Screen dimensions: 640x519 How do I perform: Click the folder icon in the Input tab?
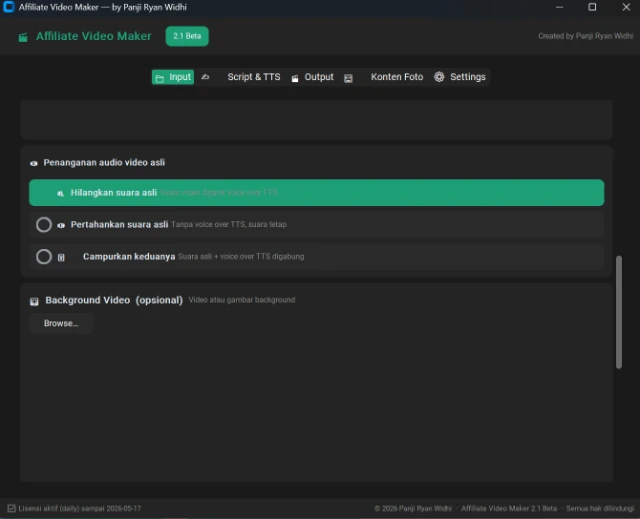[x=160, y=78]
